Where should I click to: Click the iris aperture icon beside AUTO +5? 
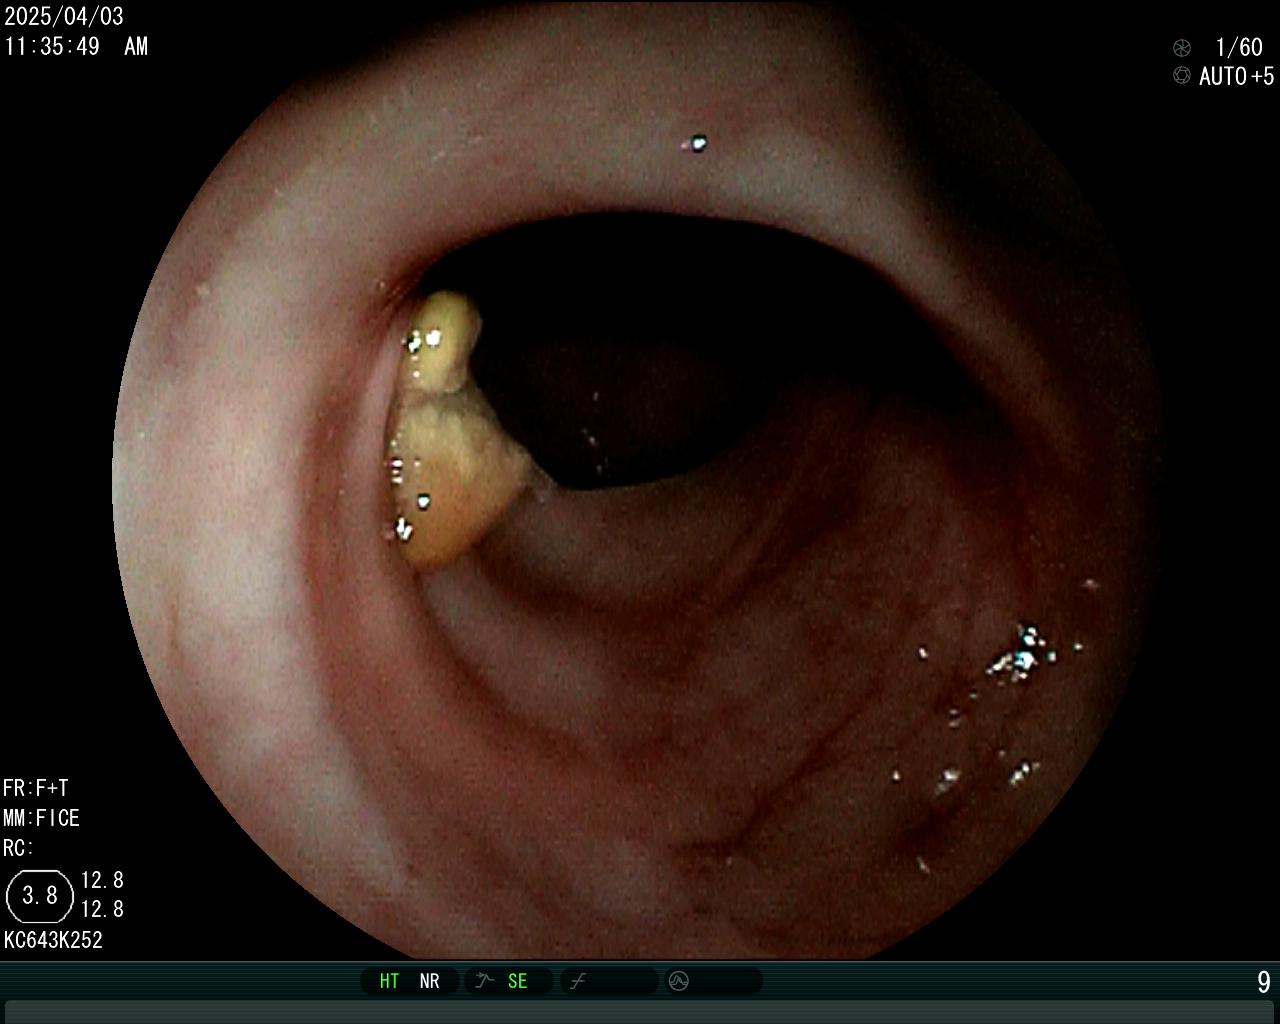tap(1182, 76)
